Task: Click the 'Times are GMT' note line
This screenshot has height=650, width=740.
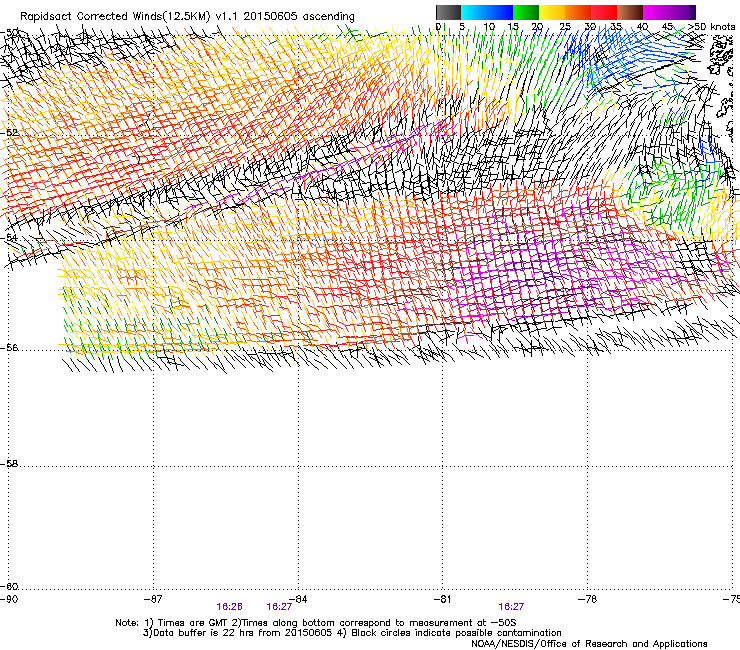Action: click(x=316, y=623)
